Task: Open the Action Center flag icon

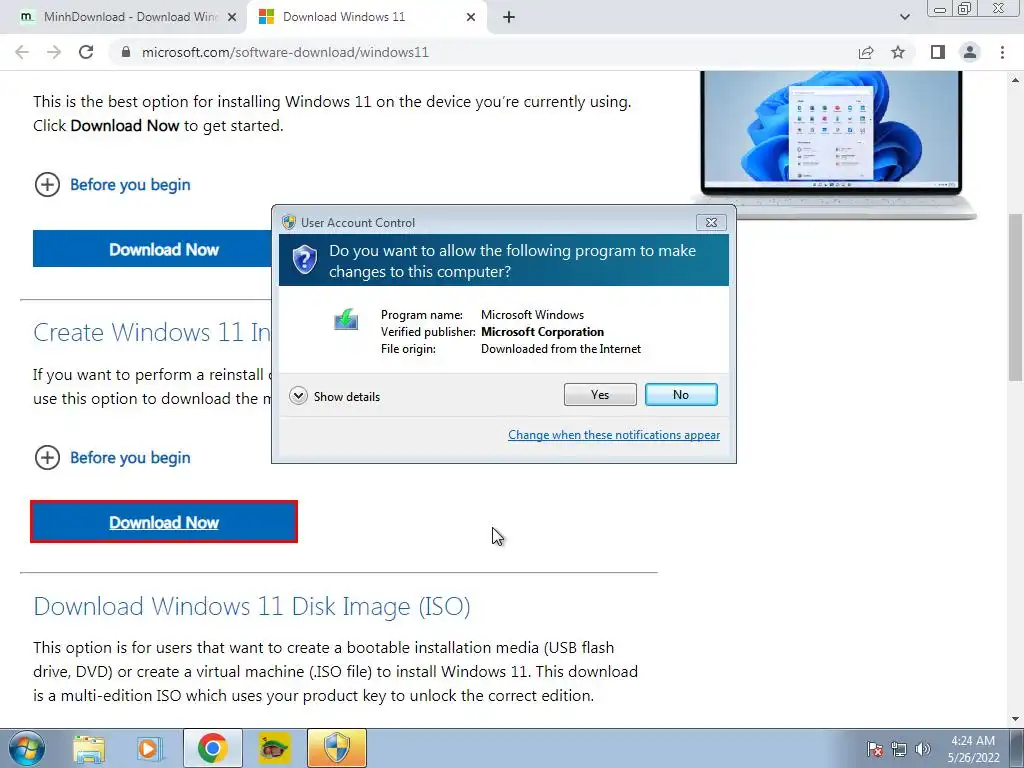Action: pyautogui.click(x=875, y=748)
